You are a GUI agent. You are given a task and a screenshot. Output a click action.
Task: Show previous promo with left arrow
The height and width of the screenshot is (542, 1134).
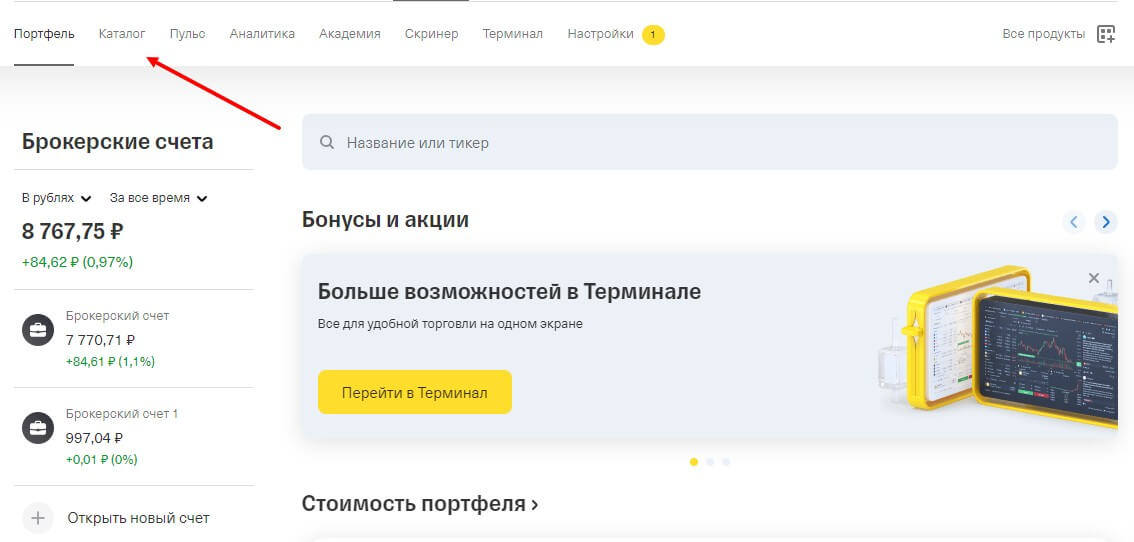tap(1074, 222)
